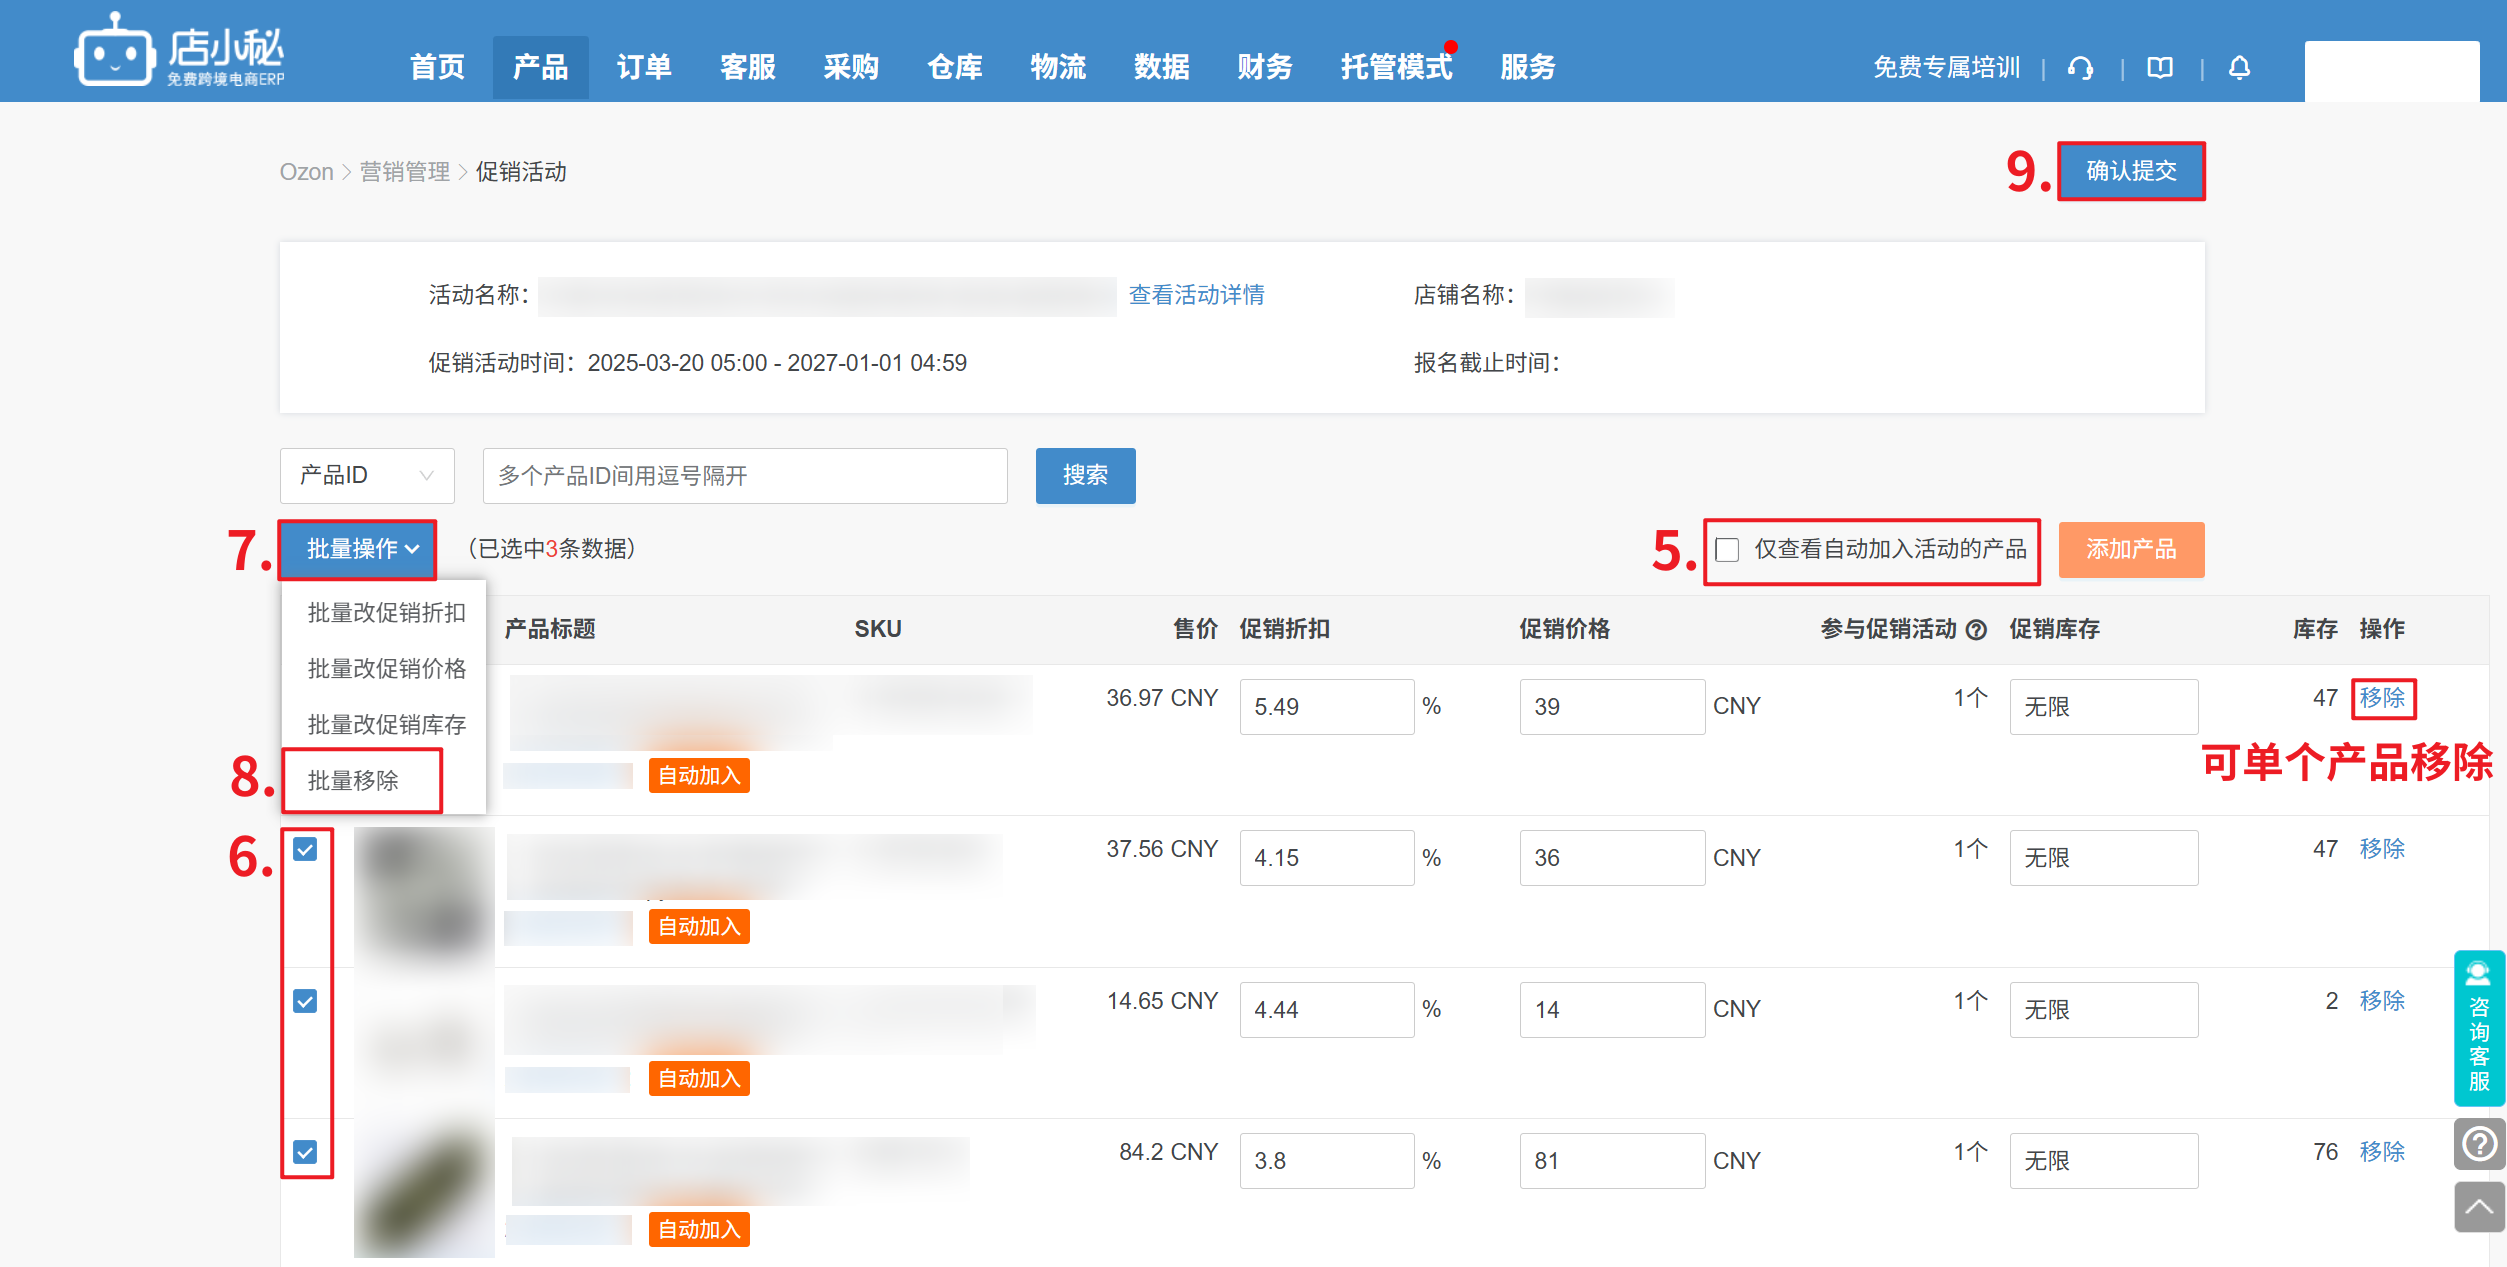Open the 订单 top navigation tab
This screenshot has width=2507, height=1267.
point(643,68)
